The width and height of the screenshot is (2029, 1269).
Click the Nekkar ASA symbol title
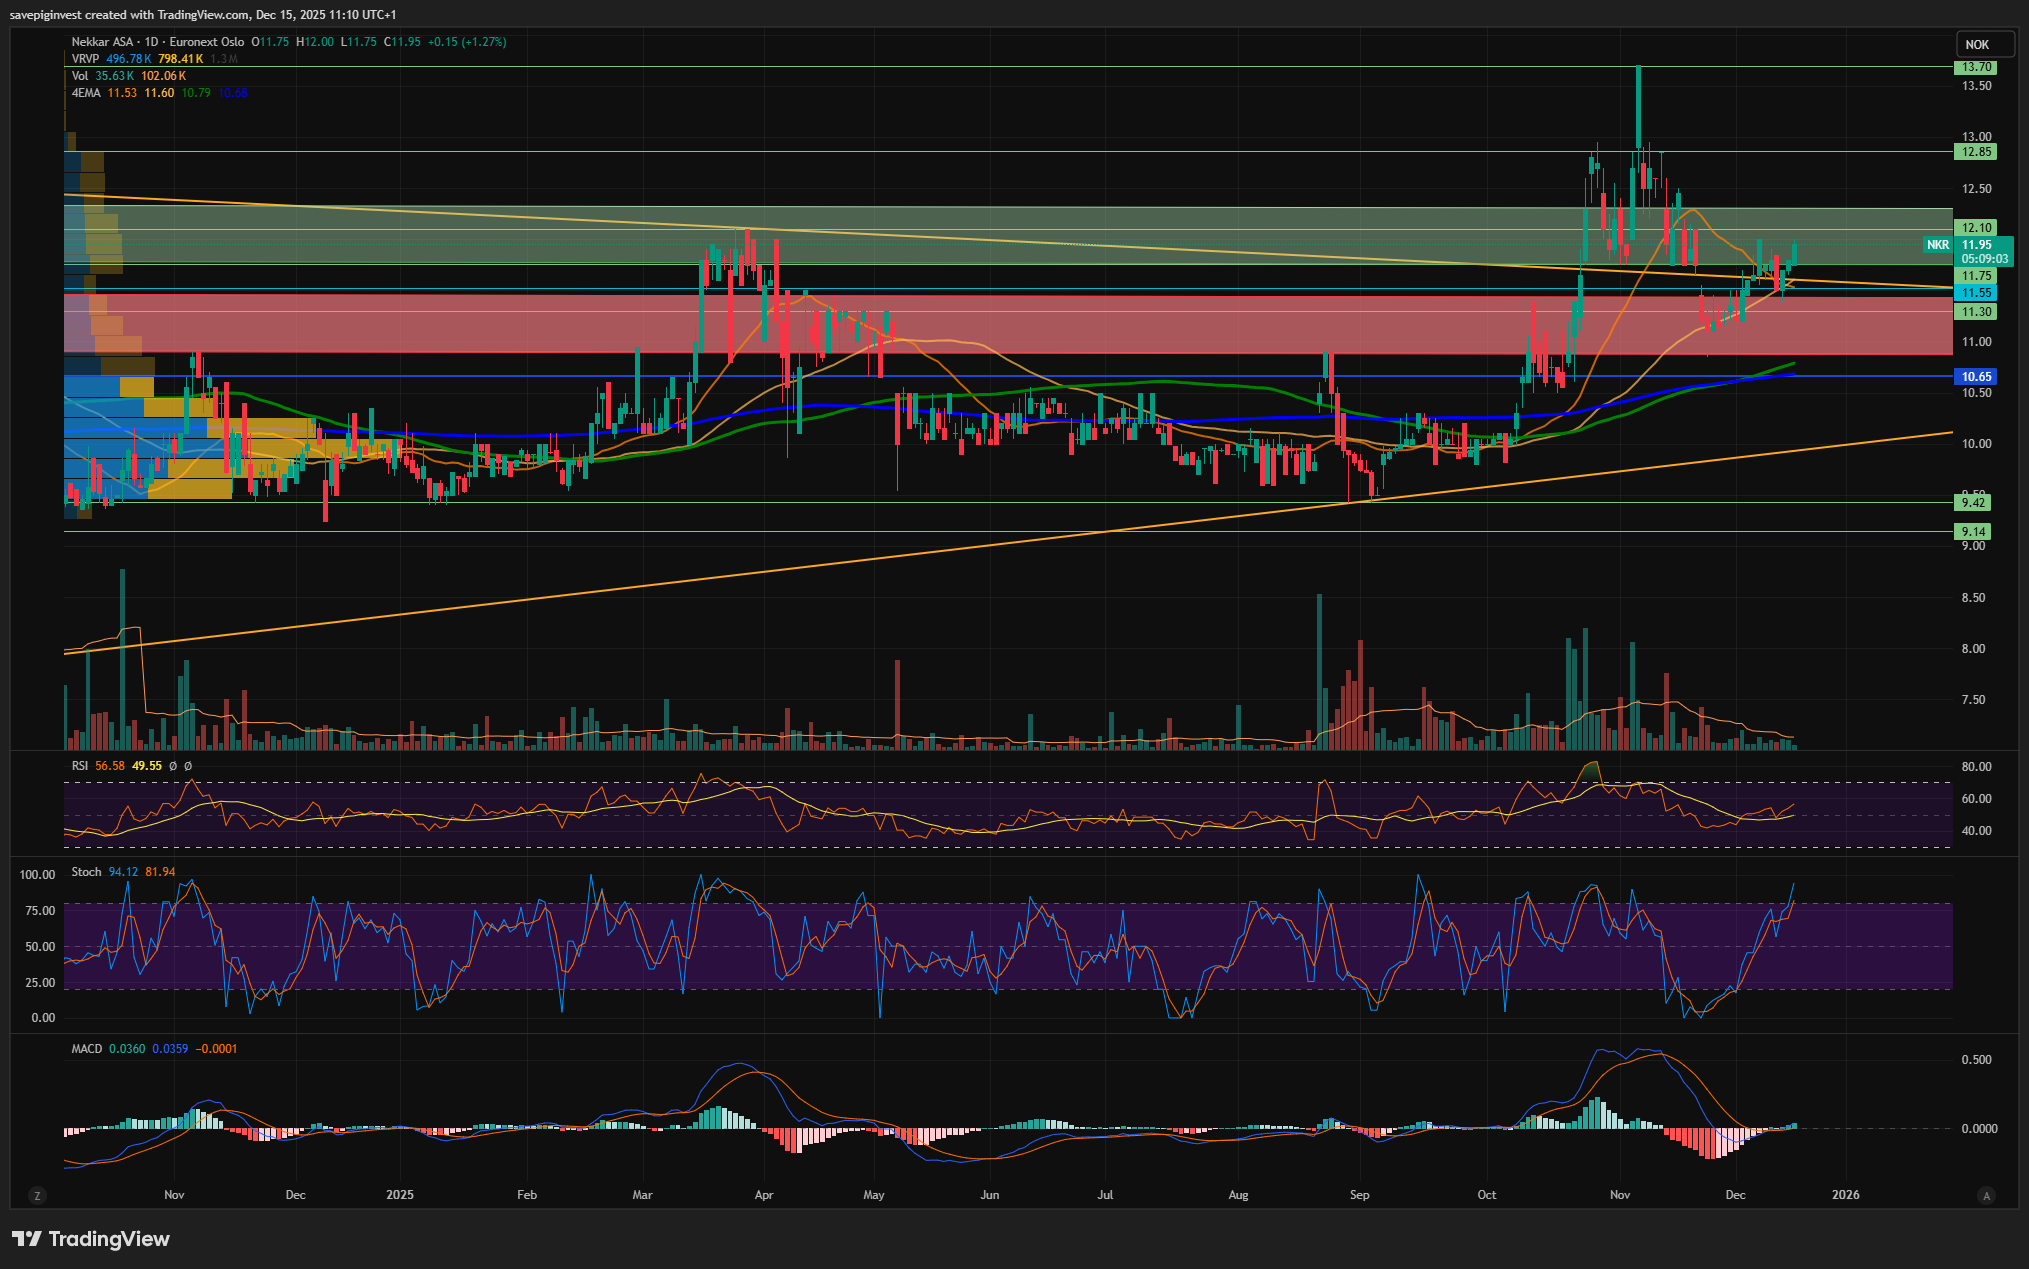[102, 42]
